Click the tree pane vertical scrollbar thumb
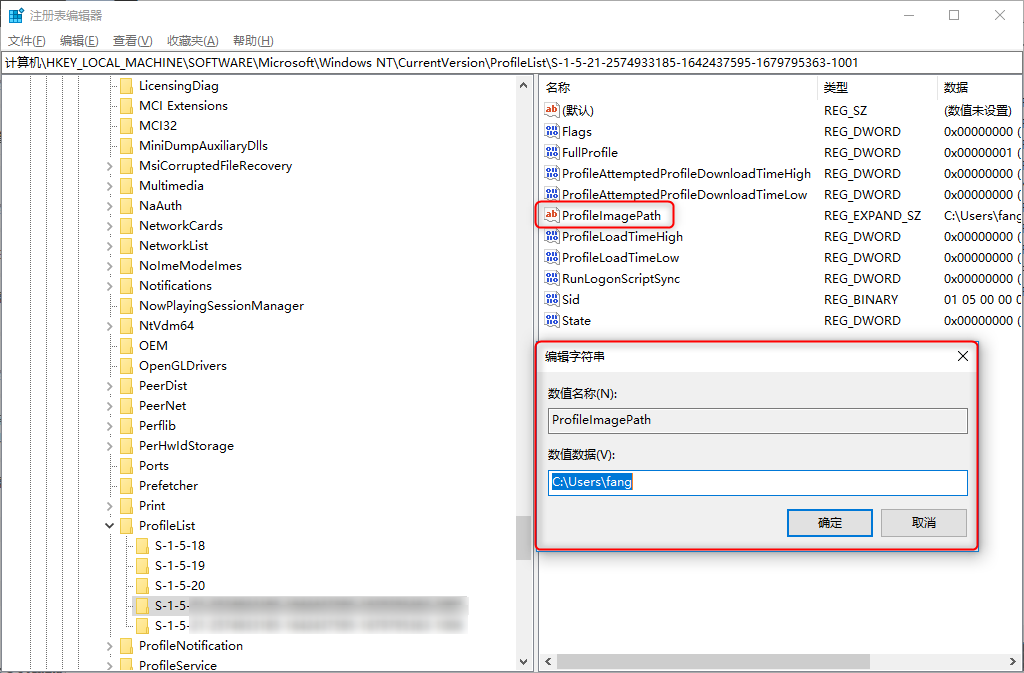Screen dimensions: 1024x673 coord(524,538)
